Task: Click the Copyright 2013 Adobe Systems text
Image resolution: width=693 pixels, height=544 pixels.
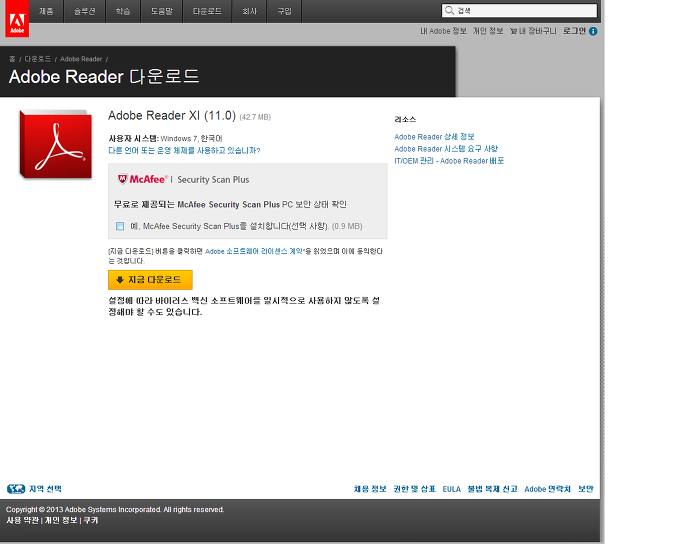Action: pyautogui.click(x=115, y=510)
